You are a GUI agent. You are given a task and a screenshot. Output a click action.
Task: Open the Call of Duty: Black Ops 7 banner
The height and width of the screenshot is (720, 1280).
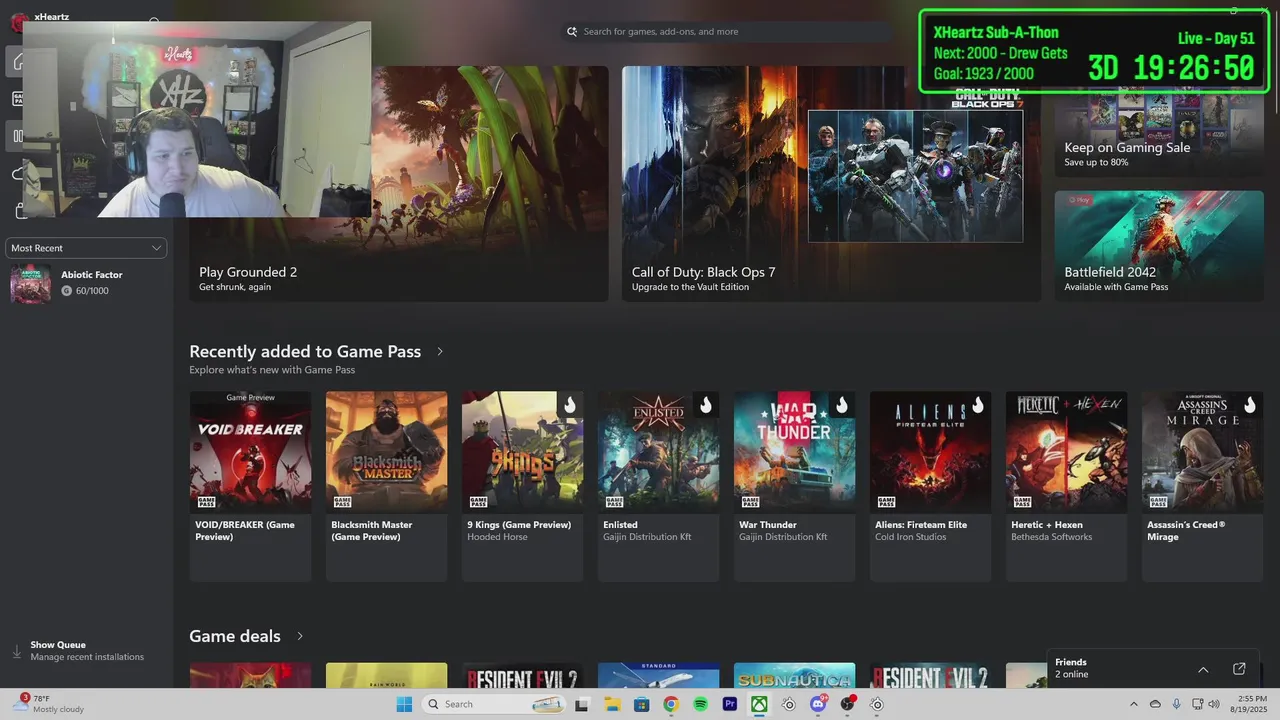tap(831, 184)
